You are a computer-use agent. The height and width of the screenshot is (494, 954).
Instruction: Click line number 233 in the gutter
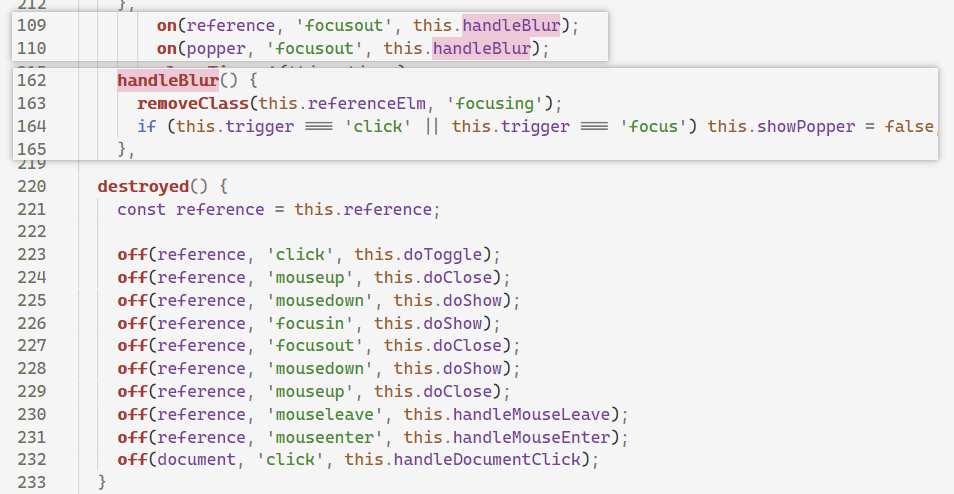(x=32, y=482)
